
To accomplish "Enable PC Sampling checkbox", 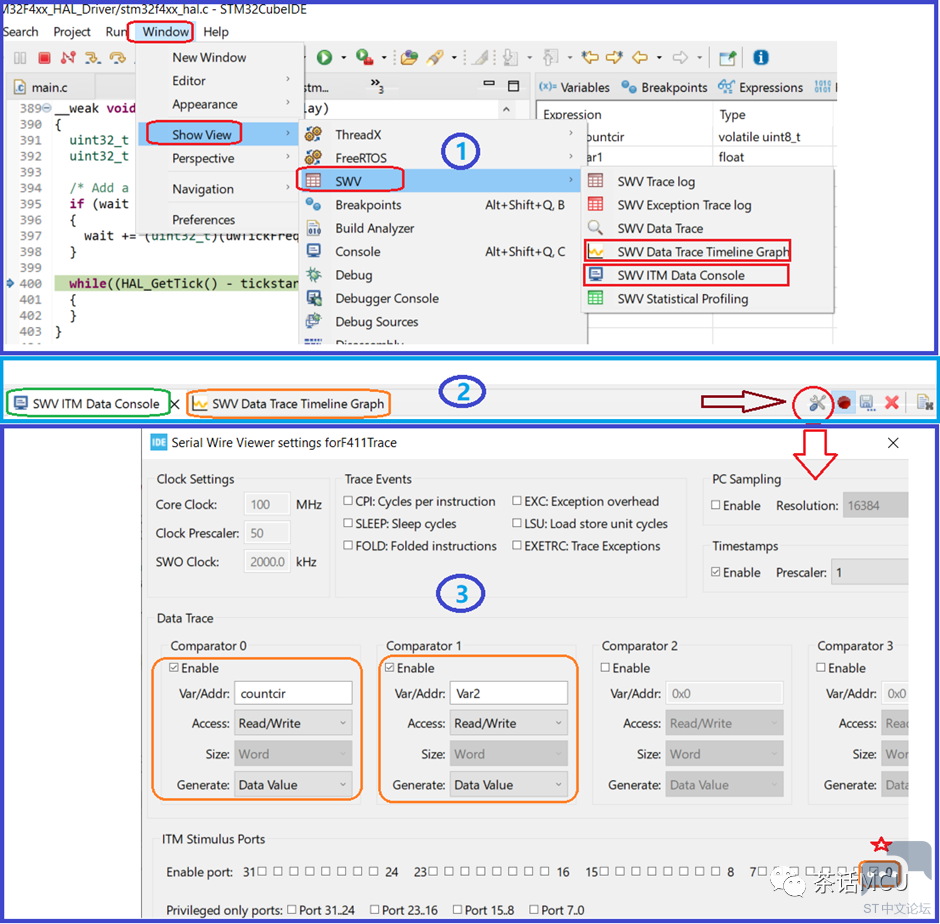I will click(x=716, y=505).
